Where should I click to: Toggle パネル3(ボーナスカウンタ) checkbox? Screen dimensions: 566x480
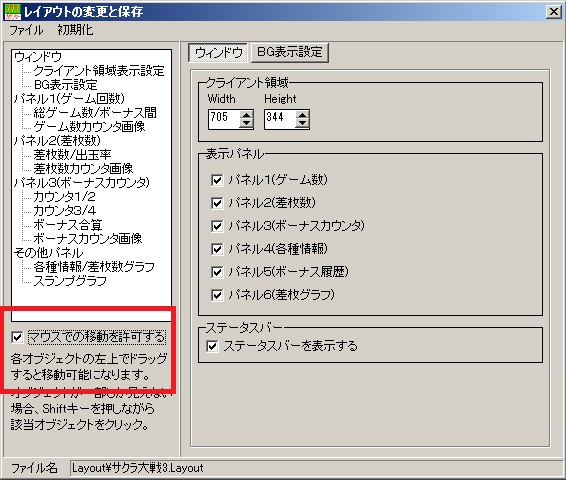(217, 226)
